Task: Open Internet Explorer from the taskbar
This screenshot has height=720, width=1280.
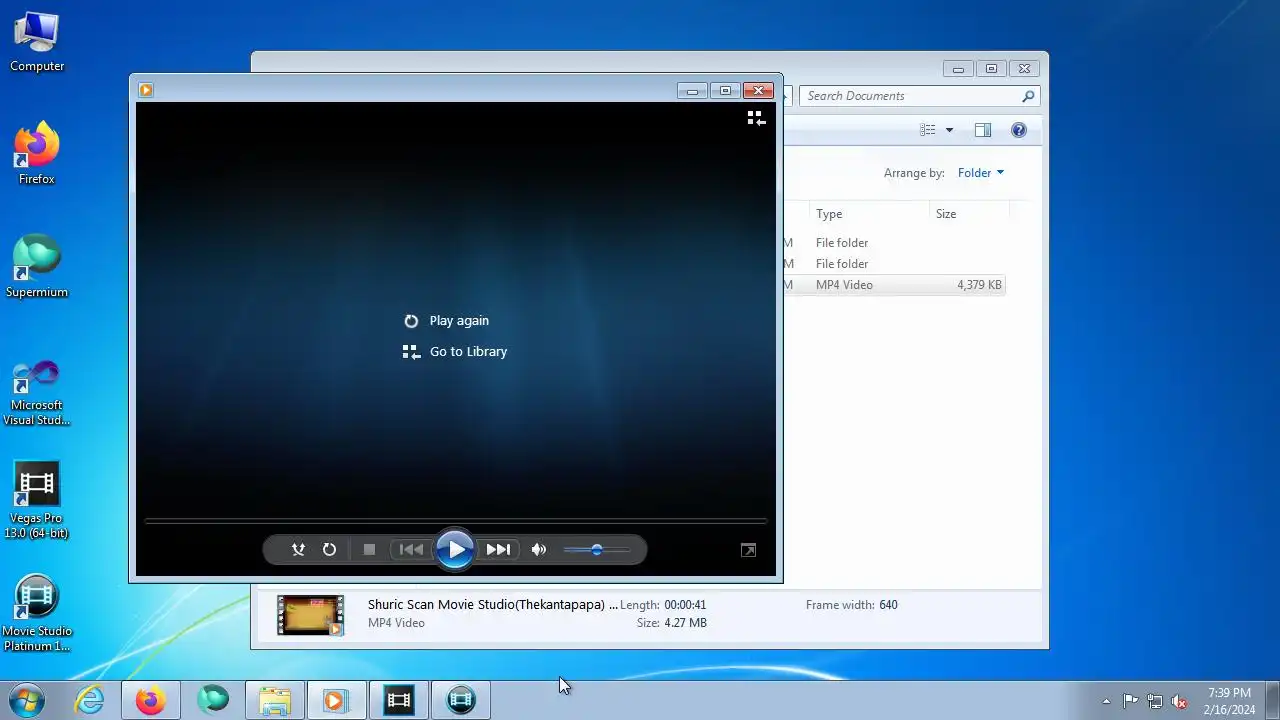Action: (90, 700)
